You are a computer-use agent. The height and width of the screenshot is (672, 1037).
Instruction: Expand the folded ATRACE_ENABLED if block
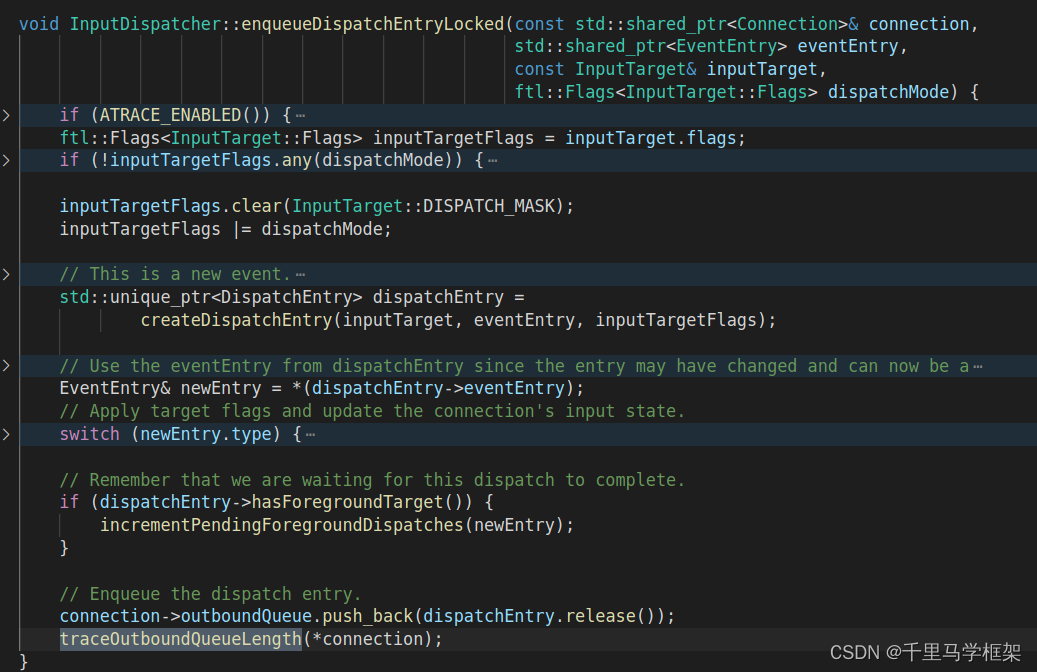(6, 115)
